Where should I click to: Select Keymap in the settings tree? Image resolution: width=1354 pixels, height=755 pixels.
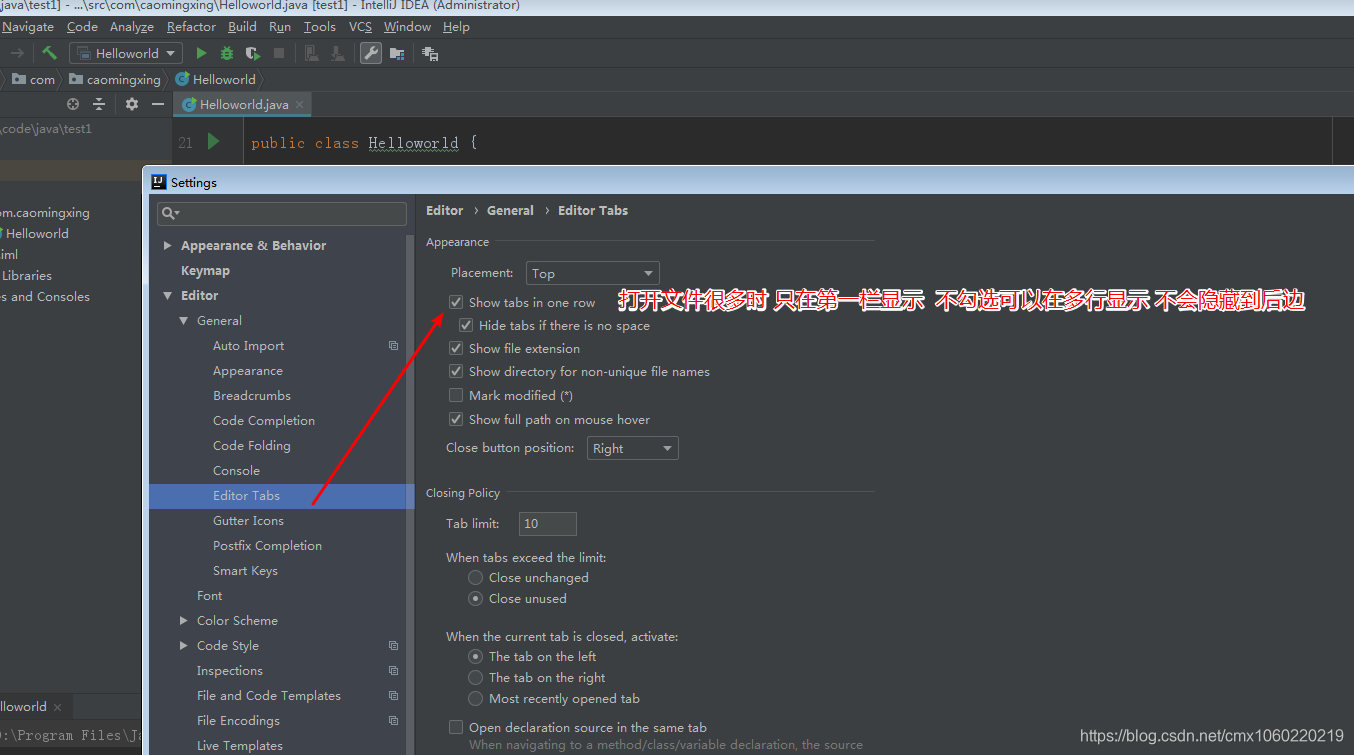(205, 270)
